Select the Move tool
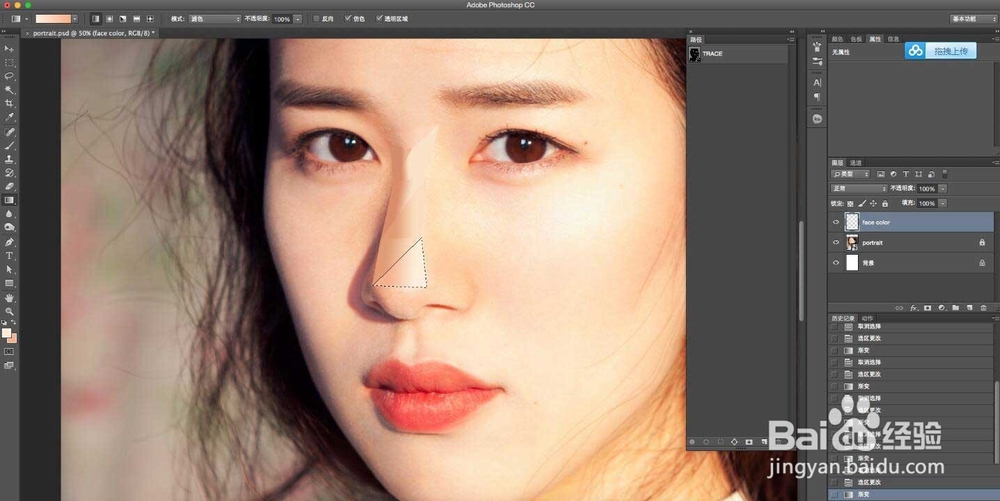Screen dimensions: 1000x501 9,49
